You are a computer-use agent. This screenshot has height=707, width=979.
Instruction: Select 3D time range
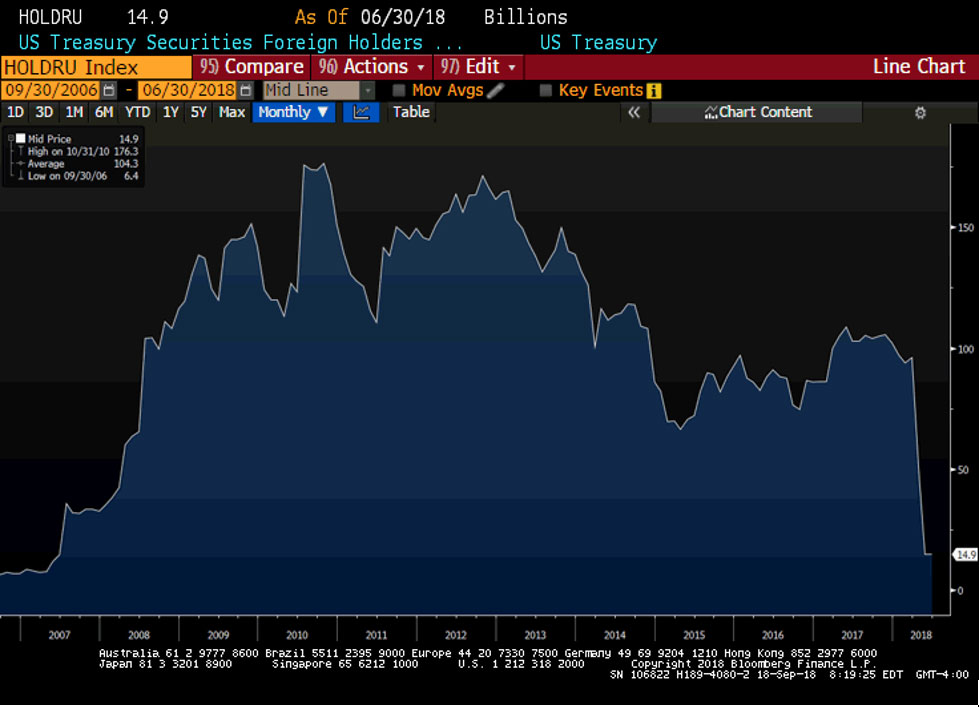point(44,112)
